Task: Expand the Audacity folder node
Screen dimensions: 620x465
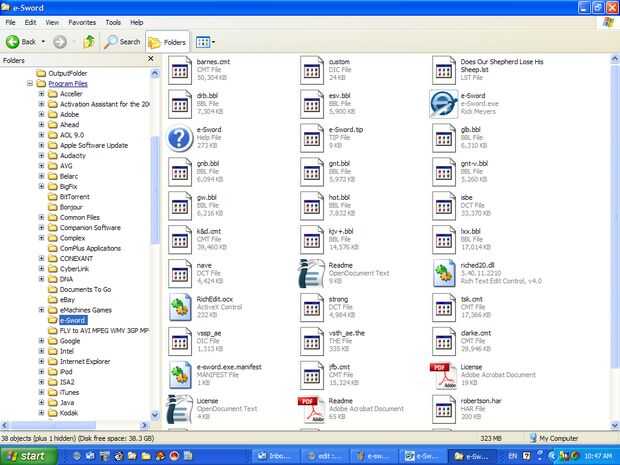Action: [41, 155]
